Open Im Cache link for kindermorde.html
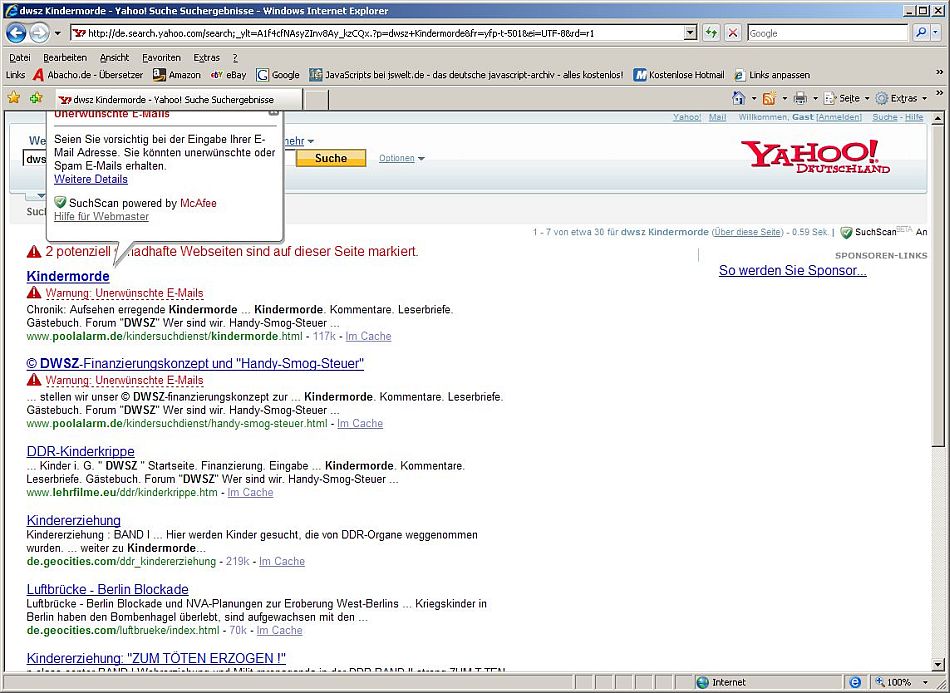Viewport: 950px width, 693px height. (x=368, y=336)
